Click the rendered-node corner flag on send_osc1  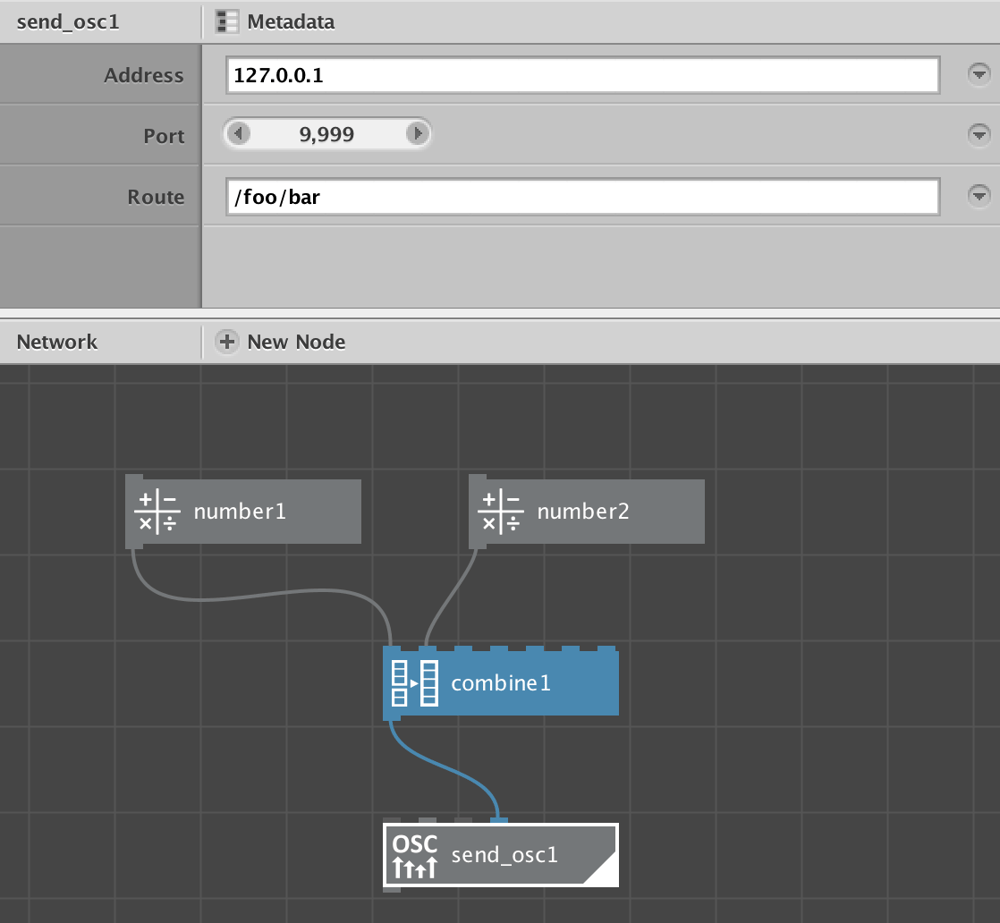click(x=603, y=871)
